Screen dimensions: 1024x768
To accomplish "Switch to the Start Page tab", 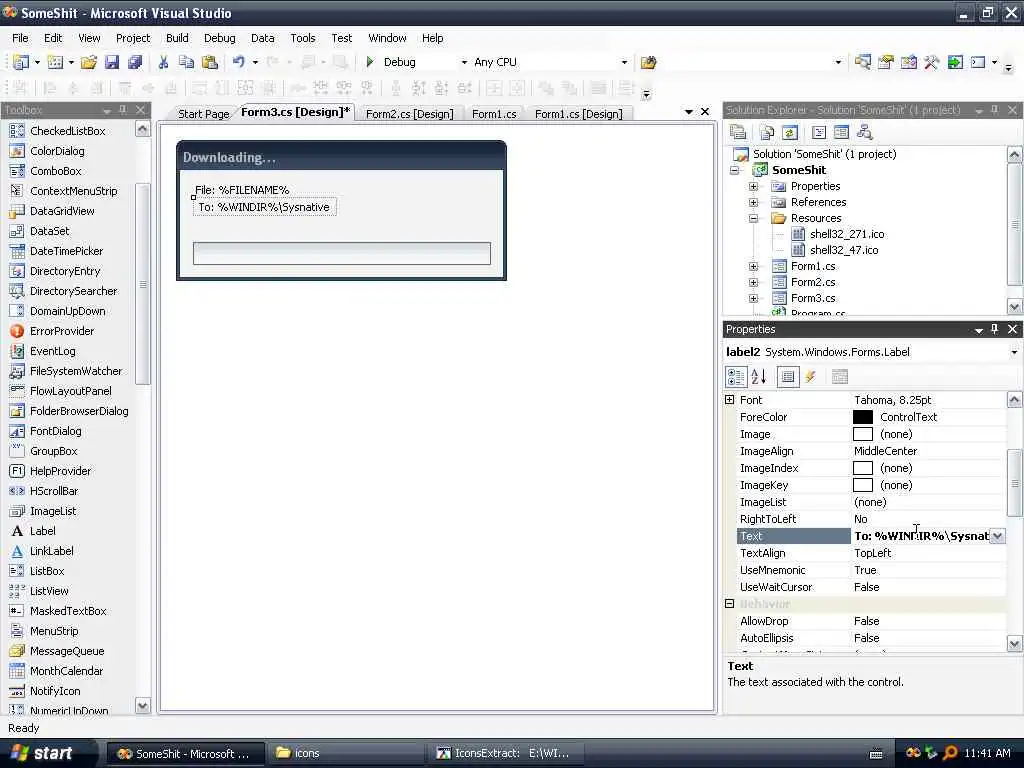I will coord(203,114).
